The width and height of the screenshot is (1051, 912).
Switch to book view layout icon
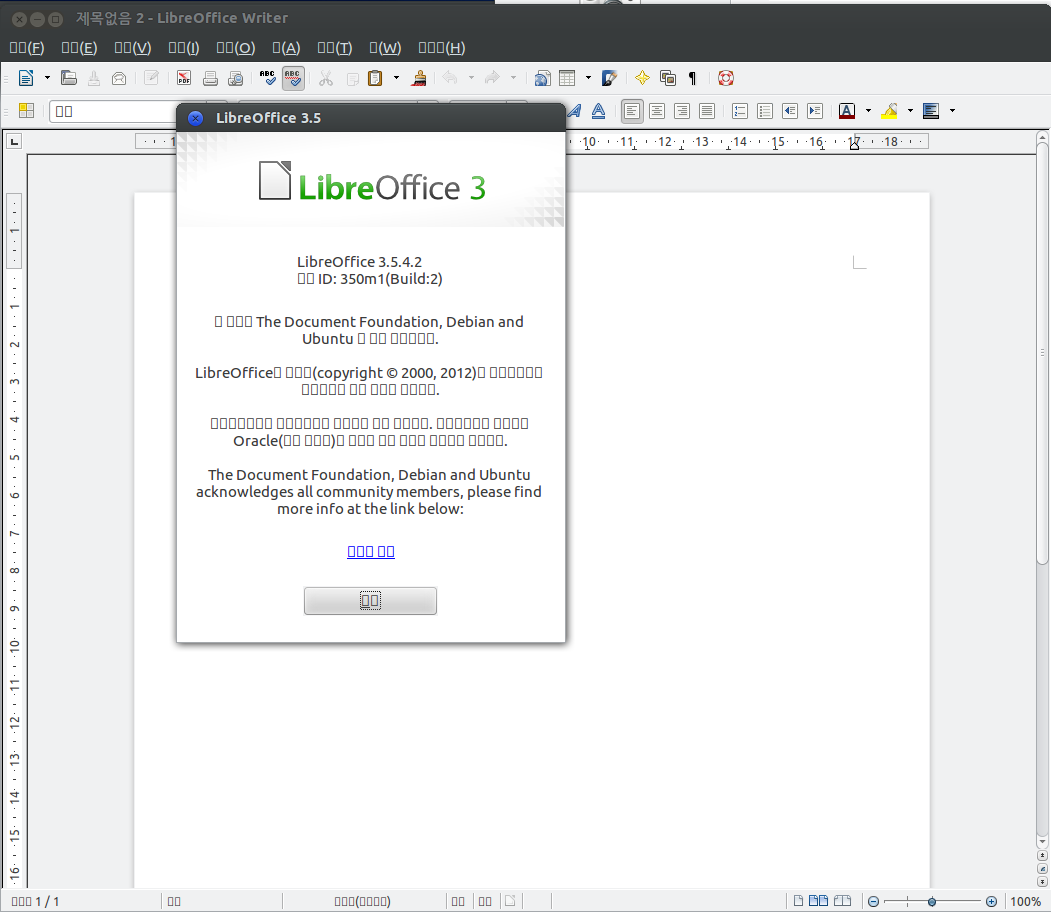pyautogui.click(x=842, y=901)
